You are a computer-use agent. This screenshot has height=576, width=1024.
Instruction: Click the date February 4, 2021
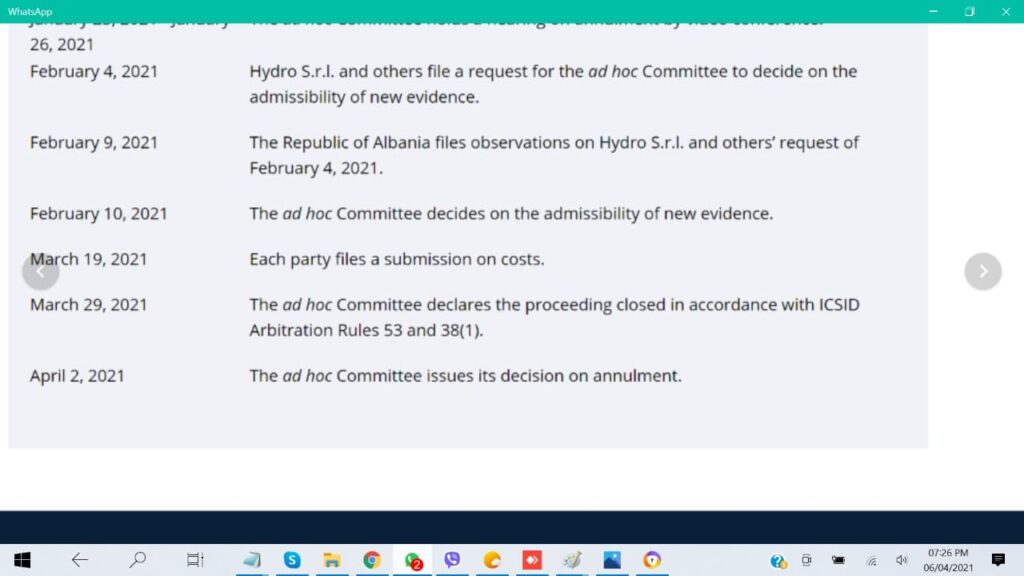(94, 71)
